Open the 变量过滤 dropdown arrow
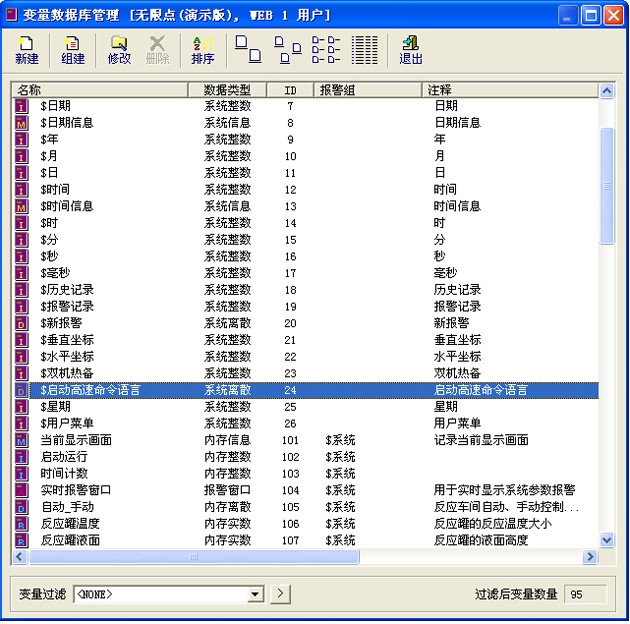Viewport: 630px width, 624px height. [256, 594]
